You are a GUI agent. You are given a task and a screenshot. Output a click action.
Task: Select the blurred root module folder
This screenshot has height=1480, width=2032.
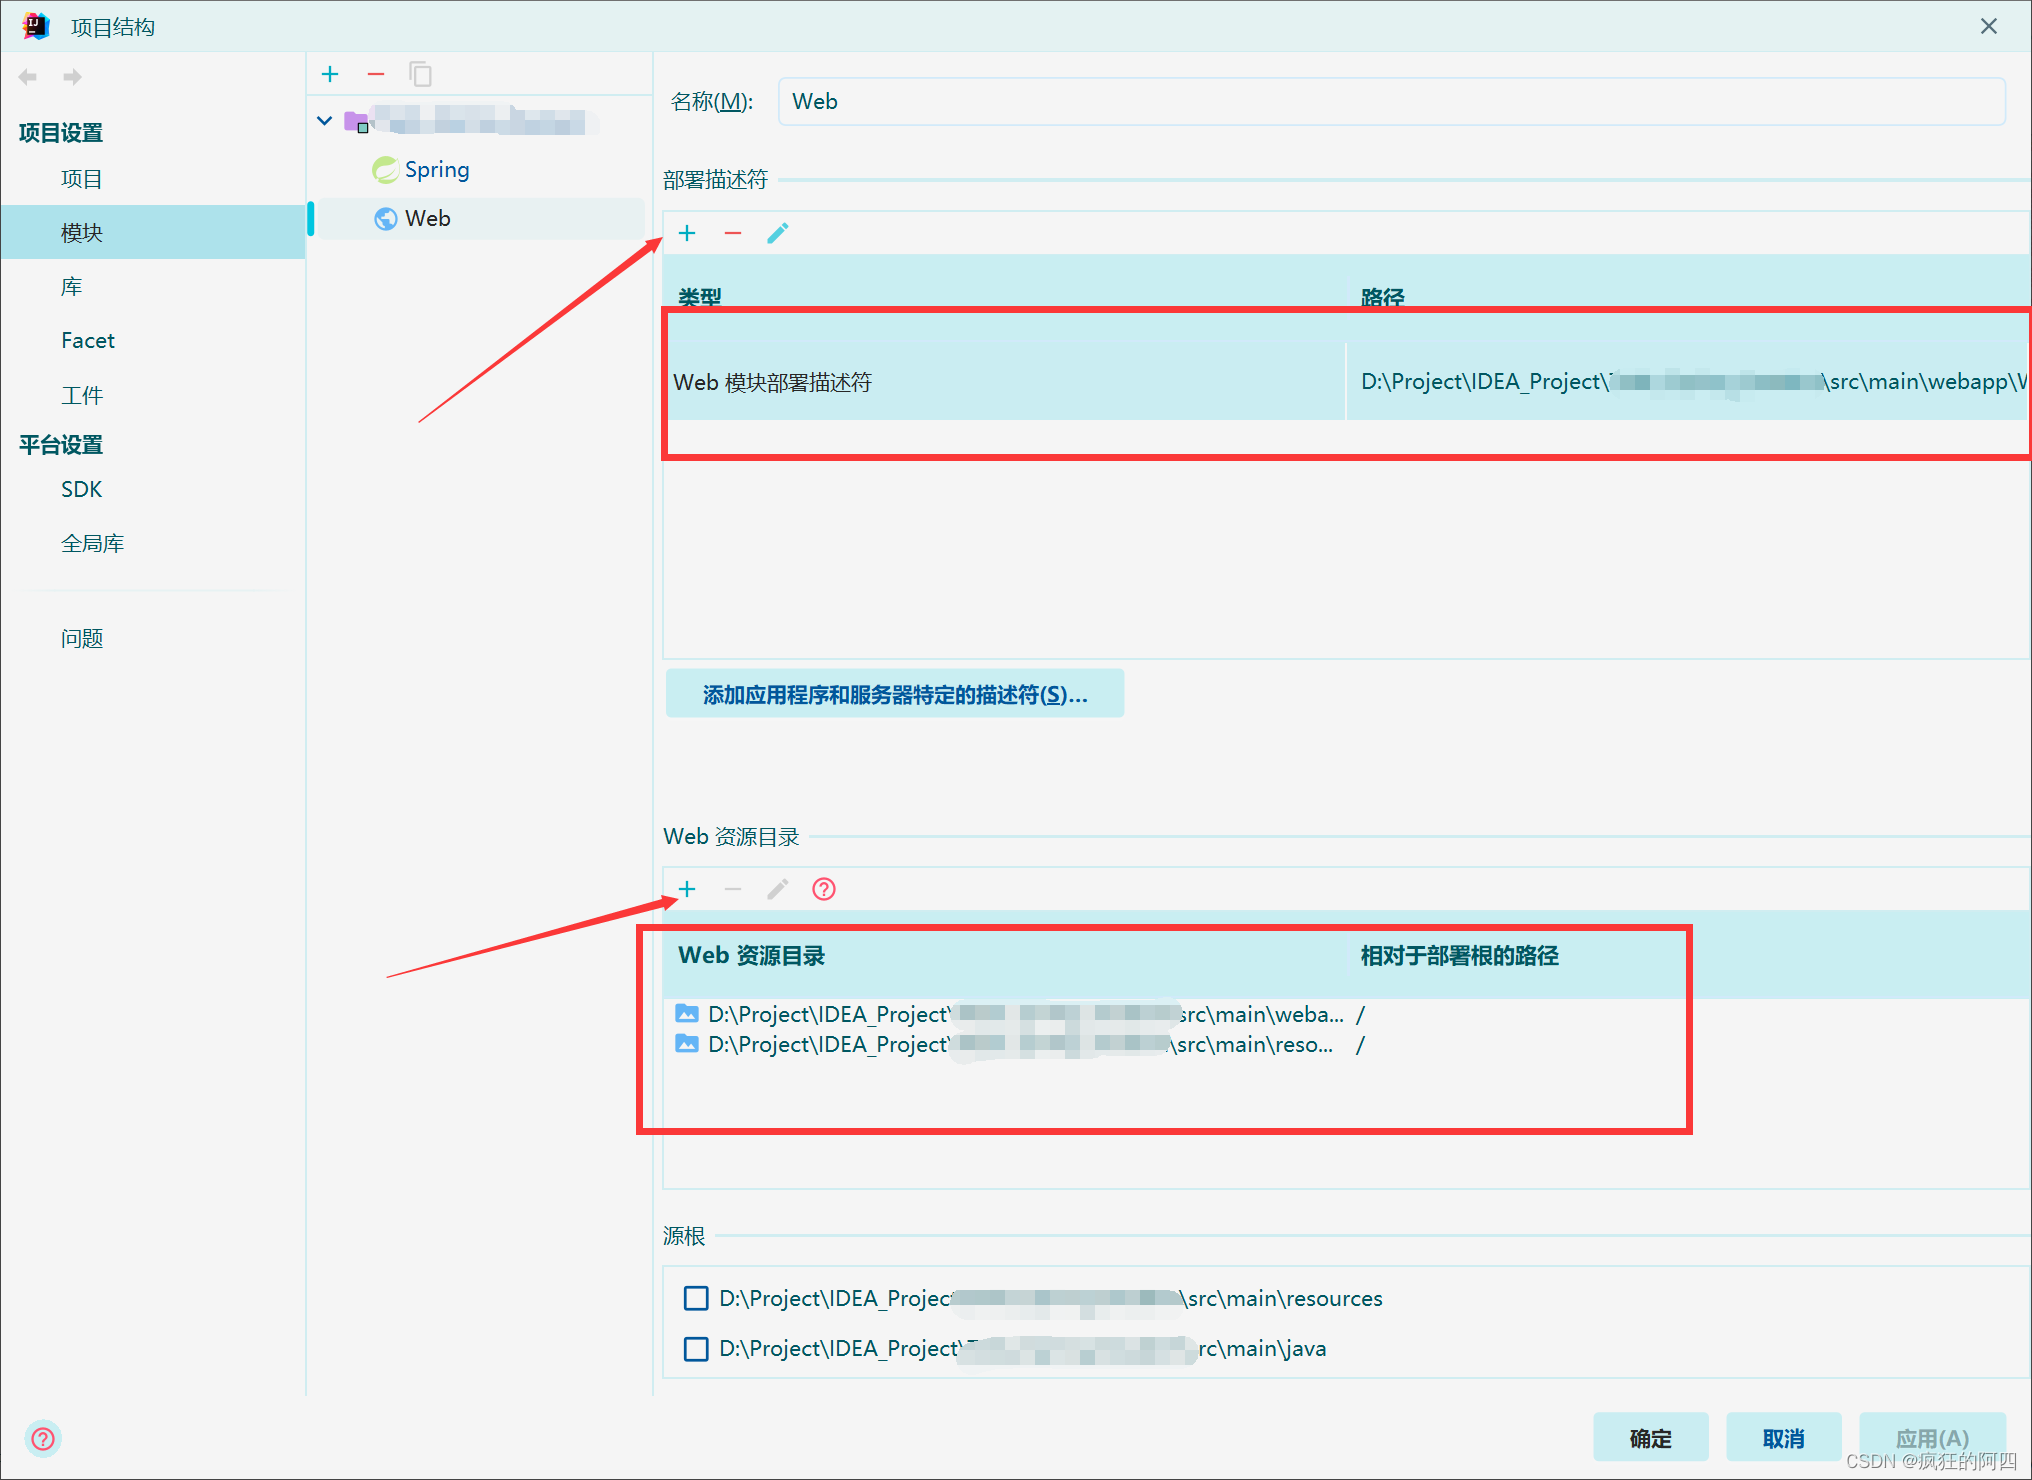pyautogui.click(x=470, y=121)
